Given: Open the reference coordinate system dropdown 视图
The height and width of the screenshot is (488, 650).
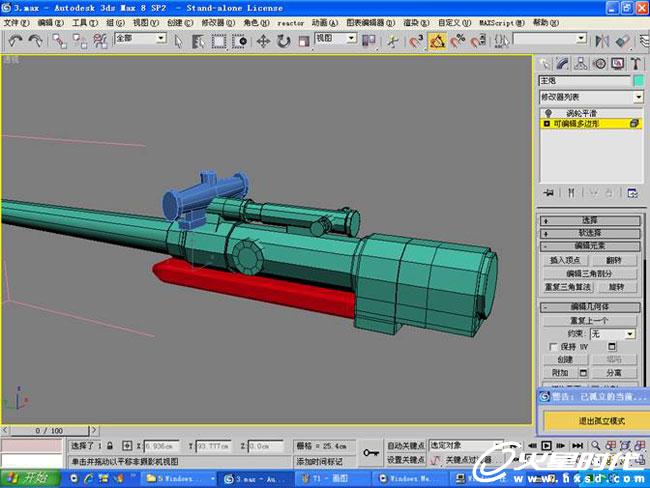Looking at the screenshot, I should point(336,39).
